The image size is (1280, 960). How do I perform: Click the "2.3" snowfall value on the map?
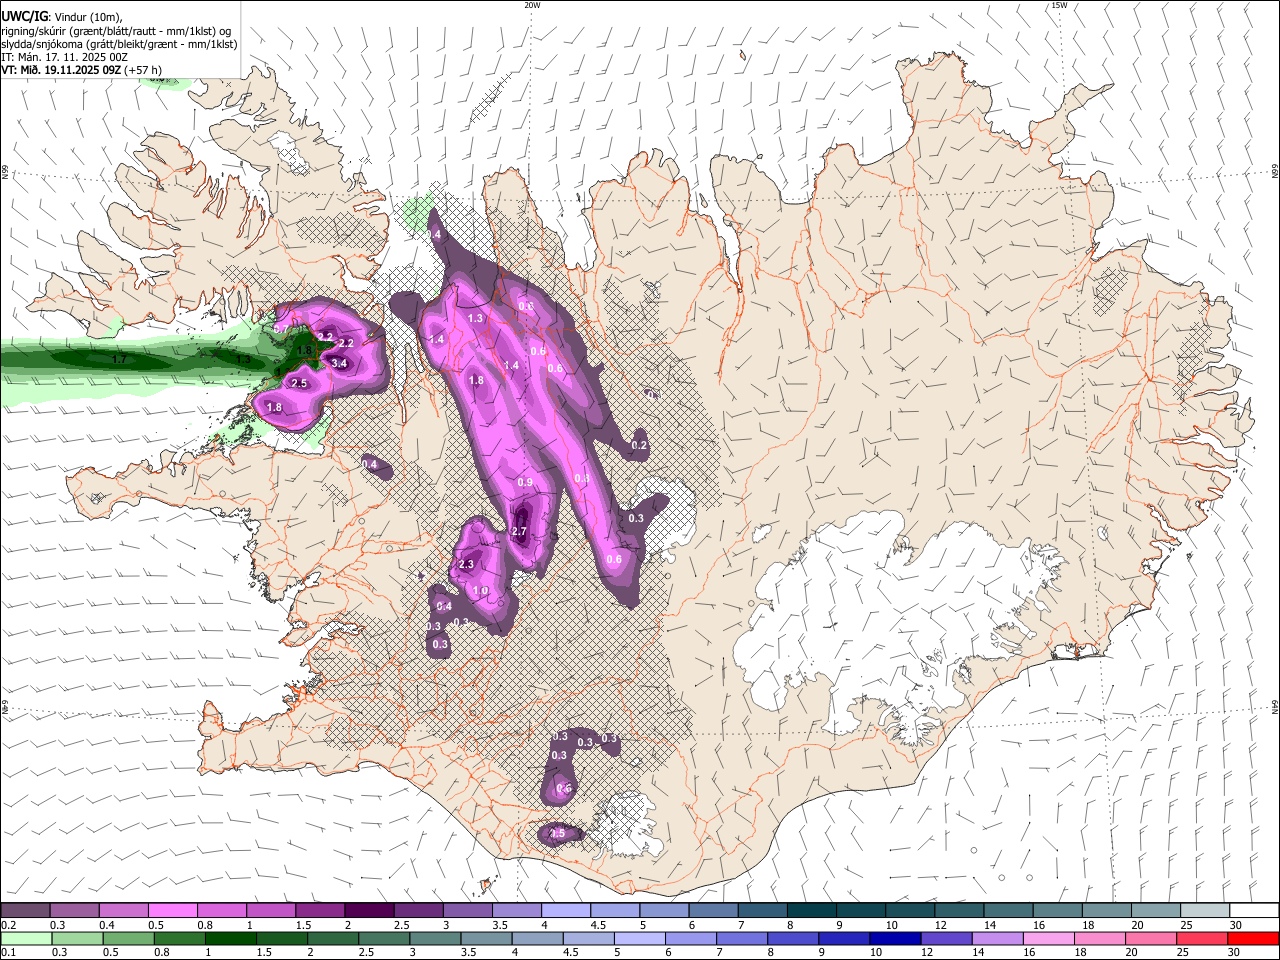click(x=465, y=565)
